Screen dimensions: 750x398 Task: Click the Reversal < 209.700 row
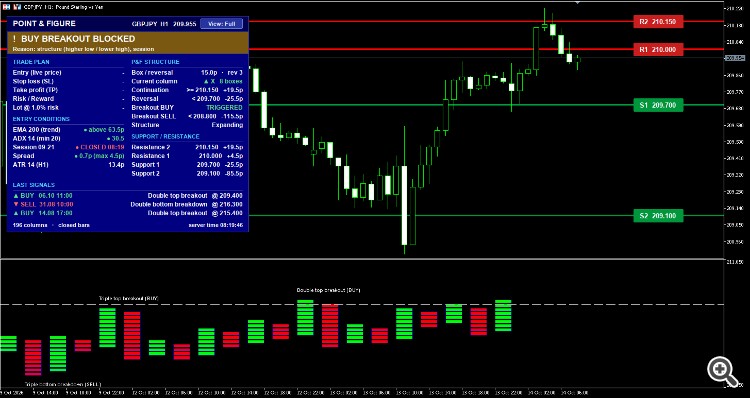(x=187, y=99)
